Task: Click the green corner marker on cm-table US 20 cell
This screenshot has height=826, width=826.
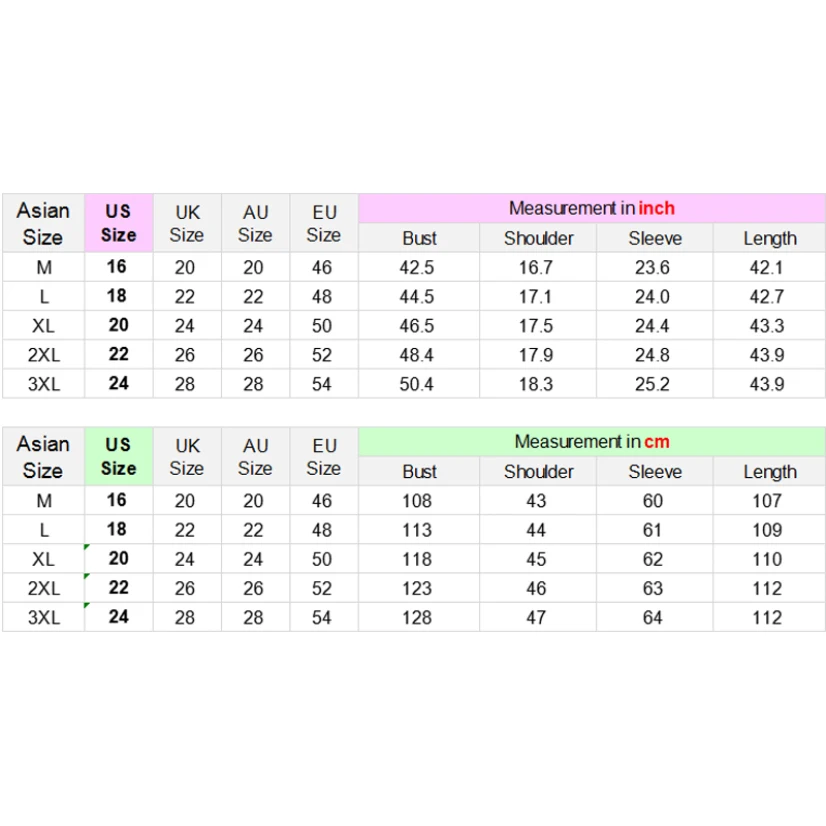Action: pos(88,548)
